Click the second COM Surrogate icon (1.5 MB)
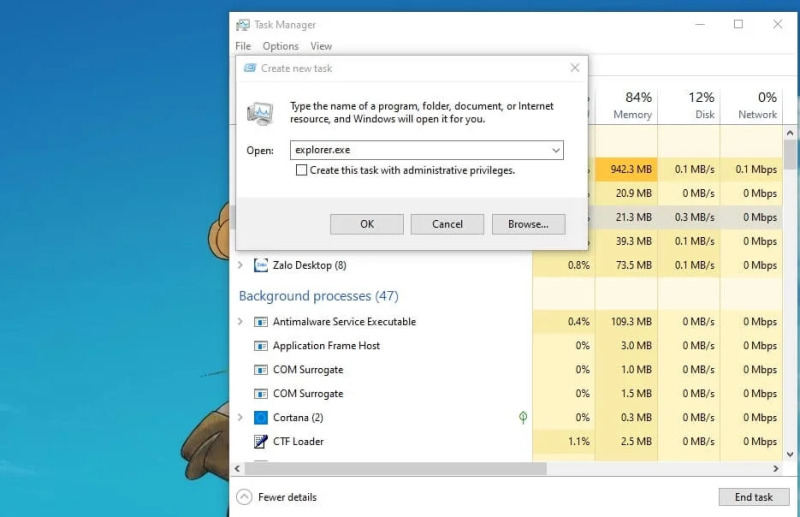This screenshot has width=800, height=517. [x=261, y=393]
